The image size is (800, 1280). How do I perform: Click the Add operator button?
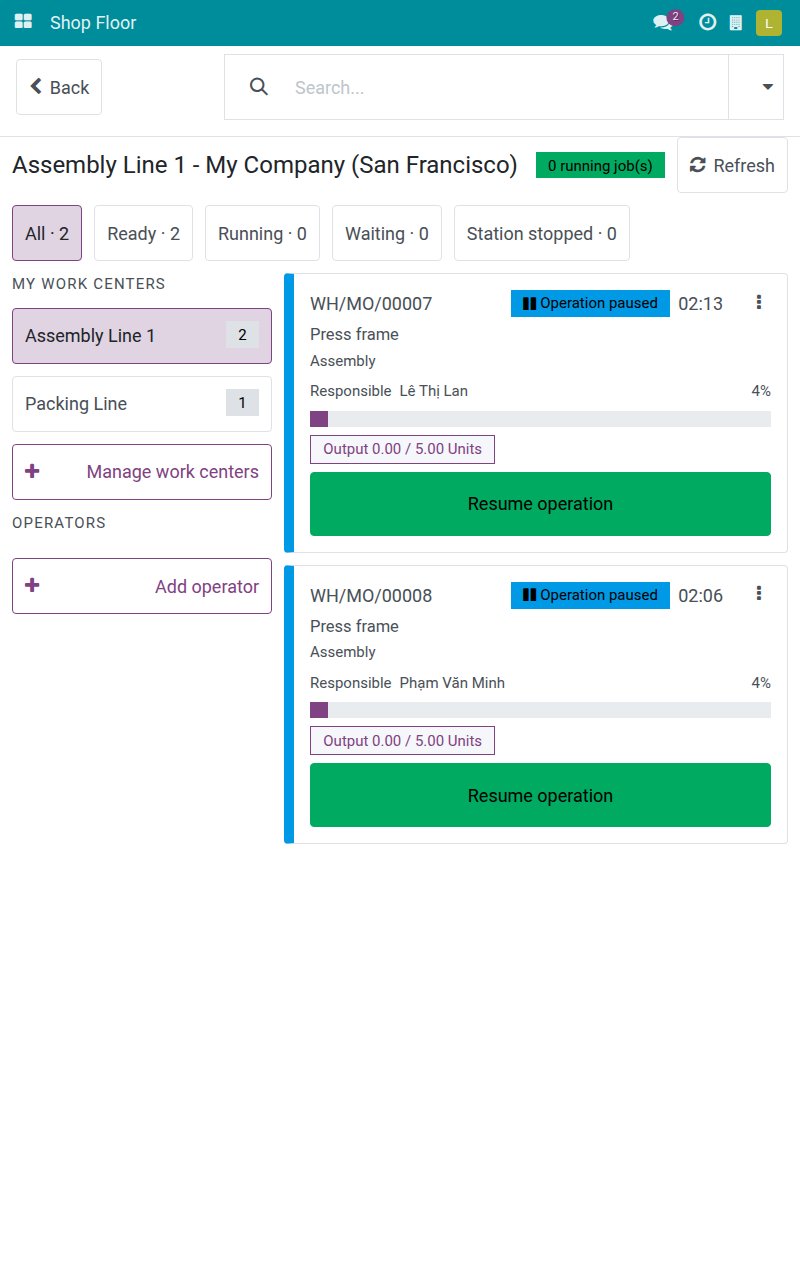coord(142,586)
